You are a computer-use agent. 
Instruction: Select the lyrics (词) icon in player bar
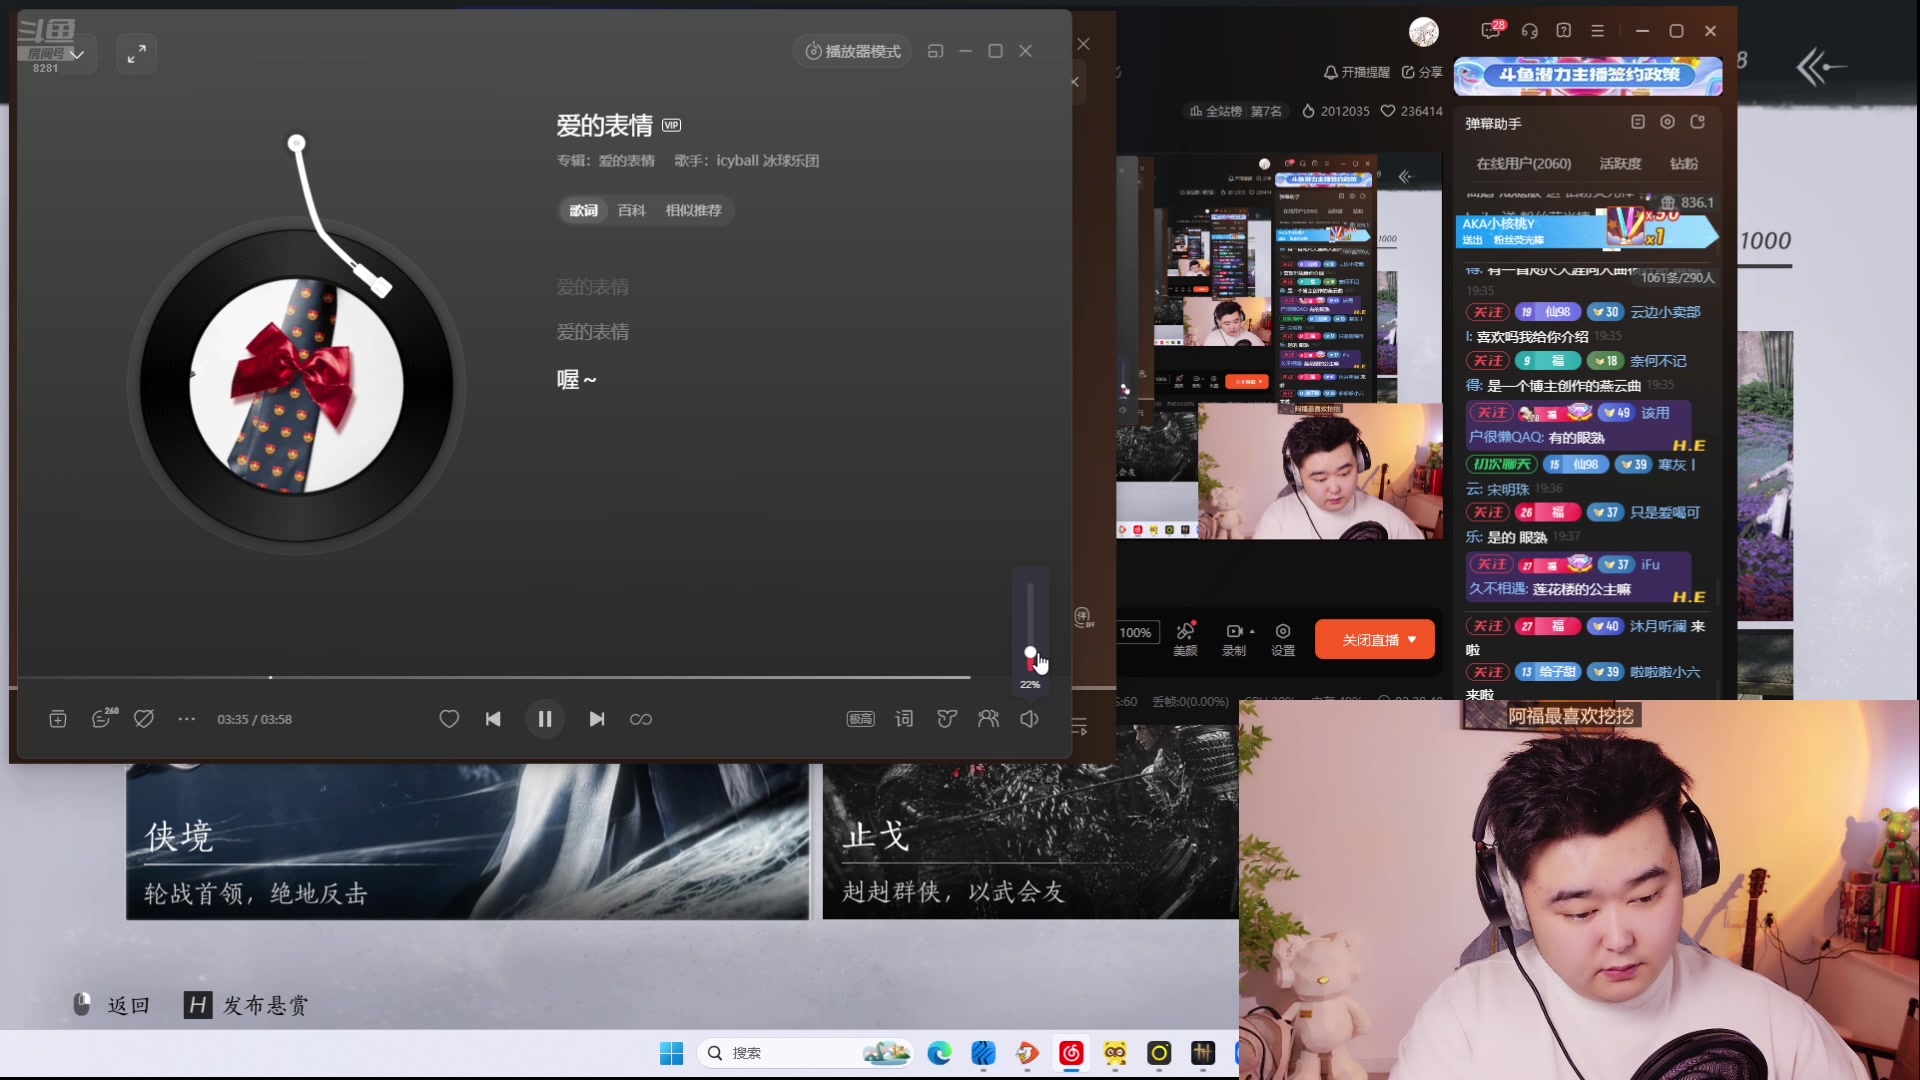(x=903, y=719)
